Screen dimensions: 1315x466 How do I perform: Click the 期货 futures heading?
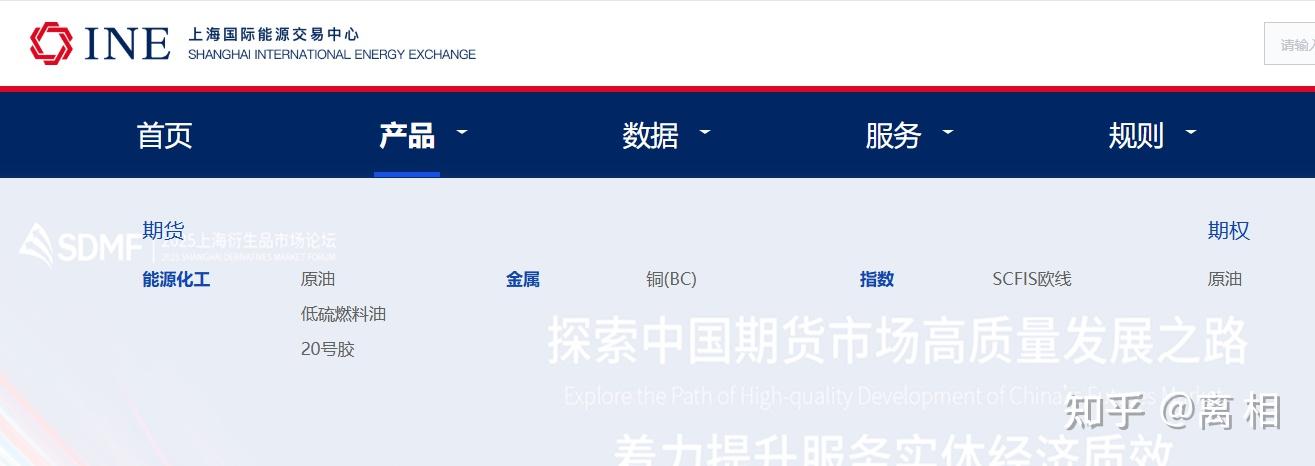163,231
